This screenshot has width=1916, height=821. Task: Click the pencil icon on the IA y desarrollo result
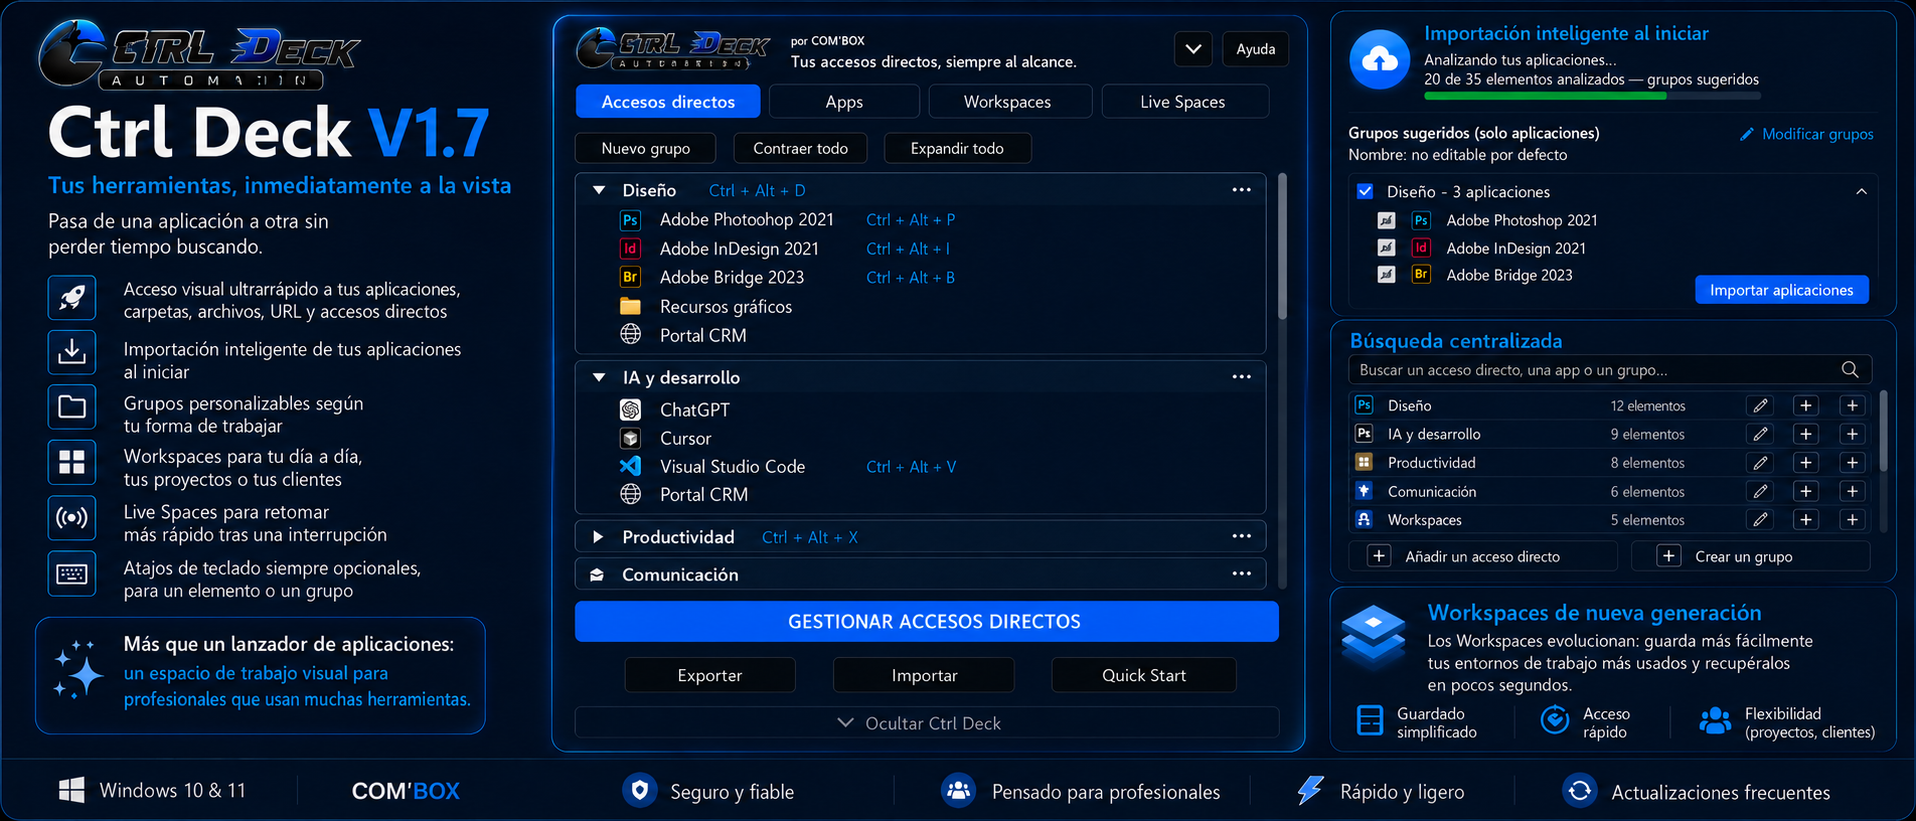pyautogui.click(x=1760, y=434)
